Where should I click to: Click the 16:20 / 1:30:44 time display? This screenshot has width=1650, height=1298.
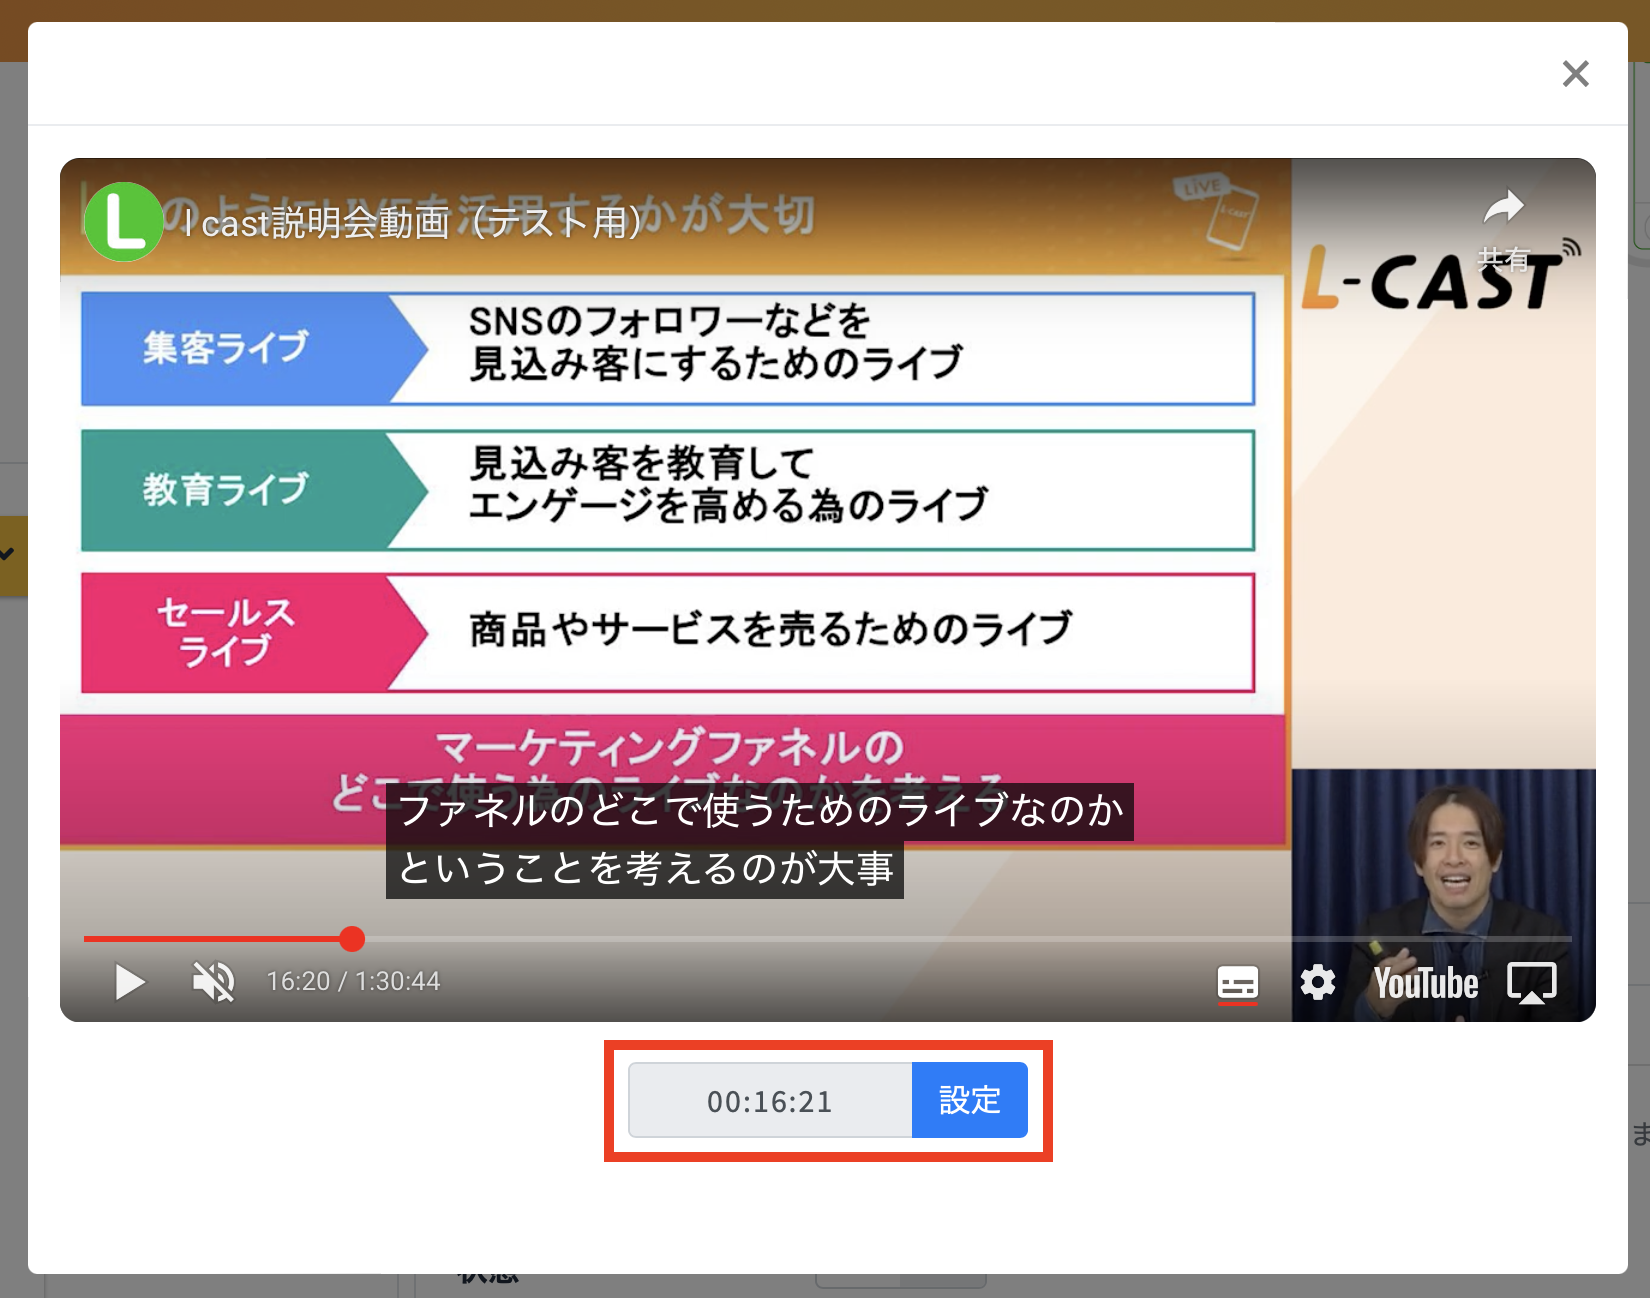tap(353, 981)
